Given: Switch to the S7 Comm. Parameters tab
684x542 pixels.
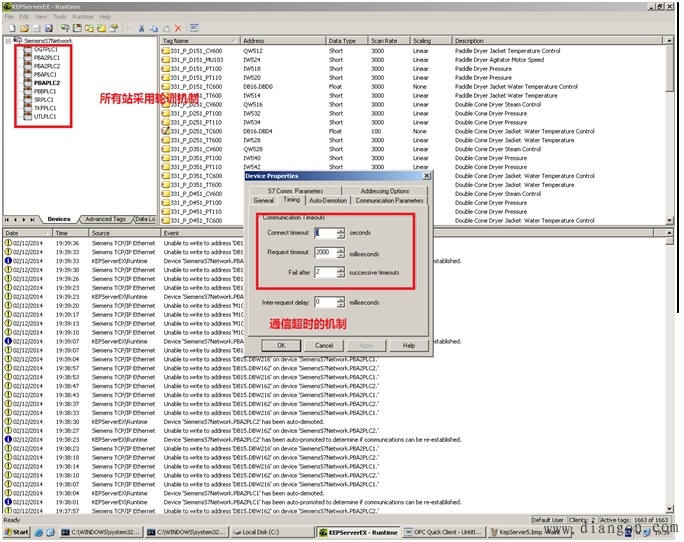Looking at the screenshot, I should coord(295,191).
